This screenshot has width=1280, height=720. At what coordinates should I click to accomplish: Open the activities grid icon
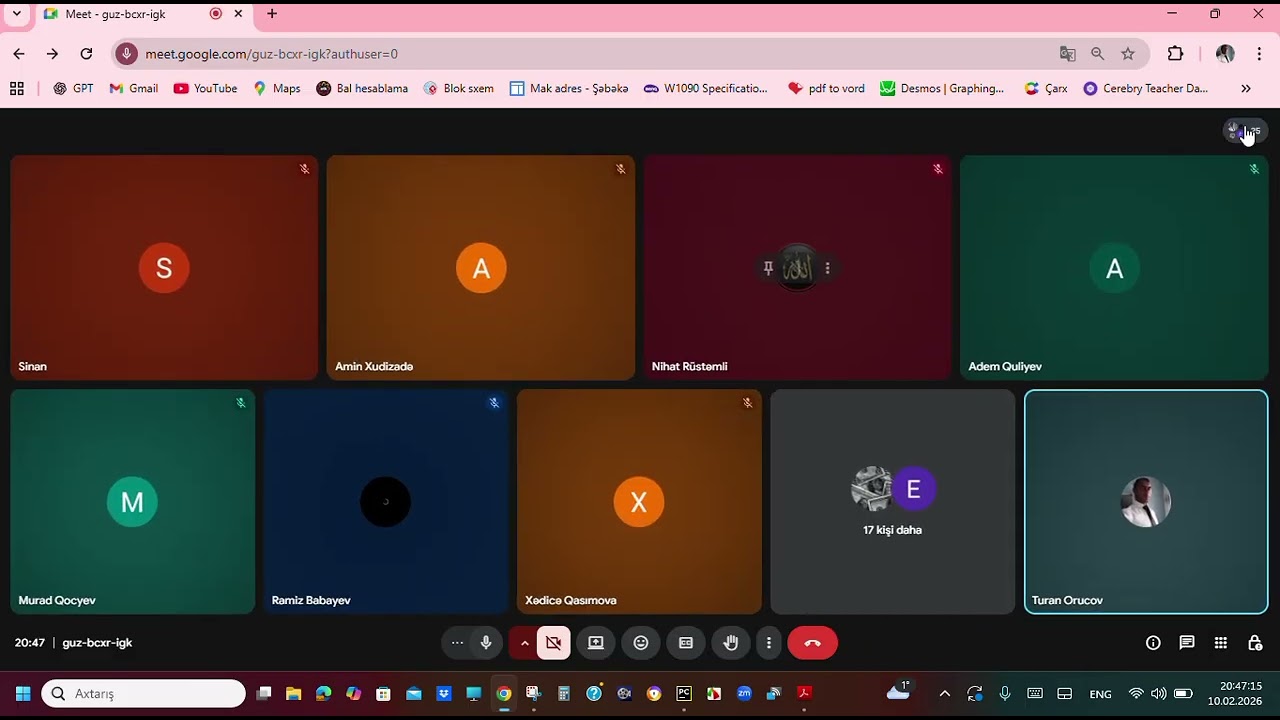pyautogui.click(x=1221, y=643)
